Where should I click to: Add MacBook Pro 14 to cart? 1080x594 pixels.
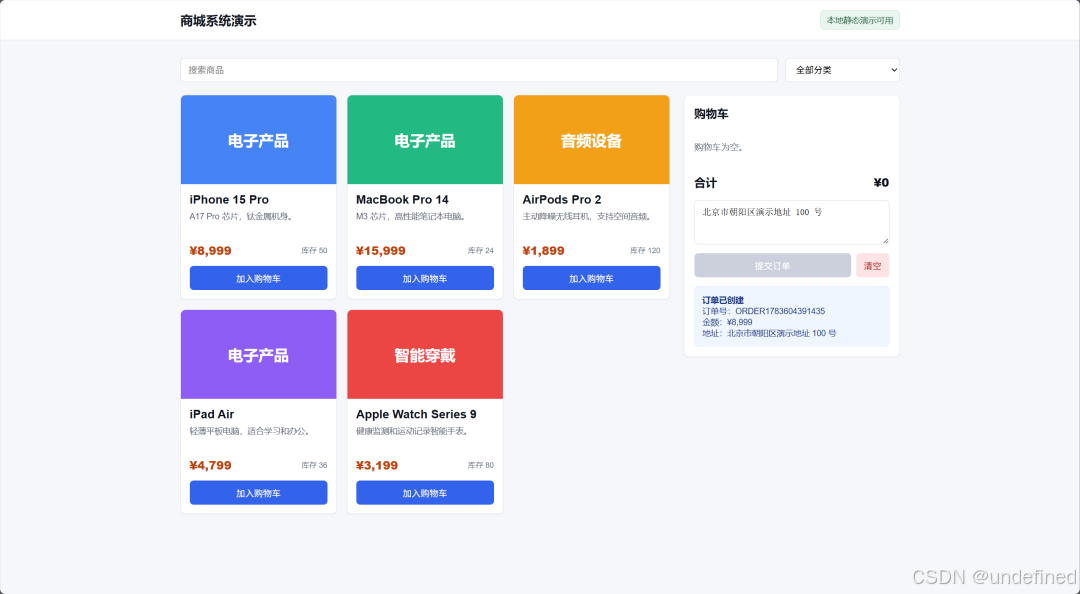point(425,278)
